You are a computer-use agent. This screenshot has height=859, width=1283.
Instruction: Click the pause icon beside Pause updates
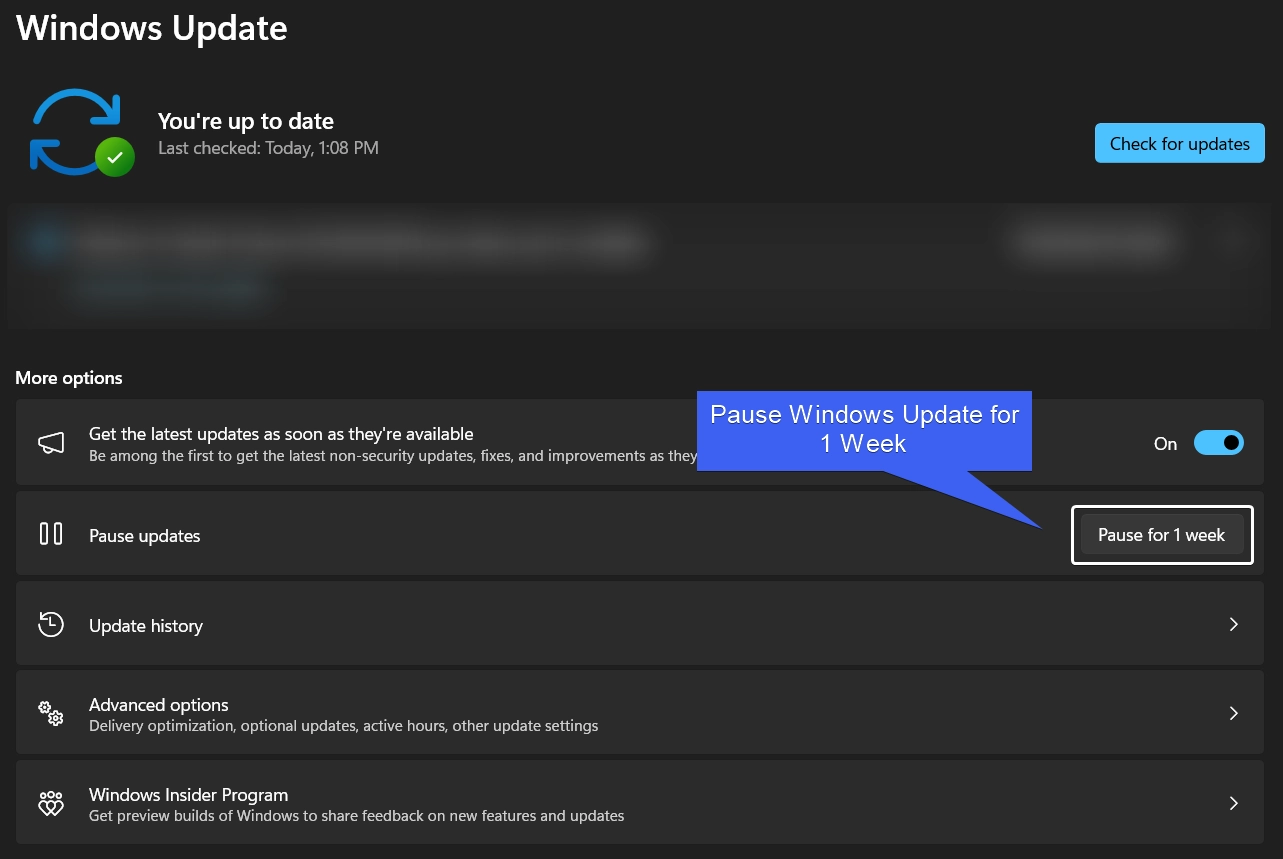(x=51, y=534)
